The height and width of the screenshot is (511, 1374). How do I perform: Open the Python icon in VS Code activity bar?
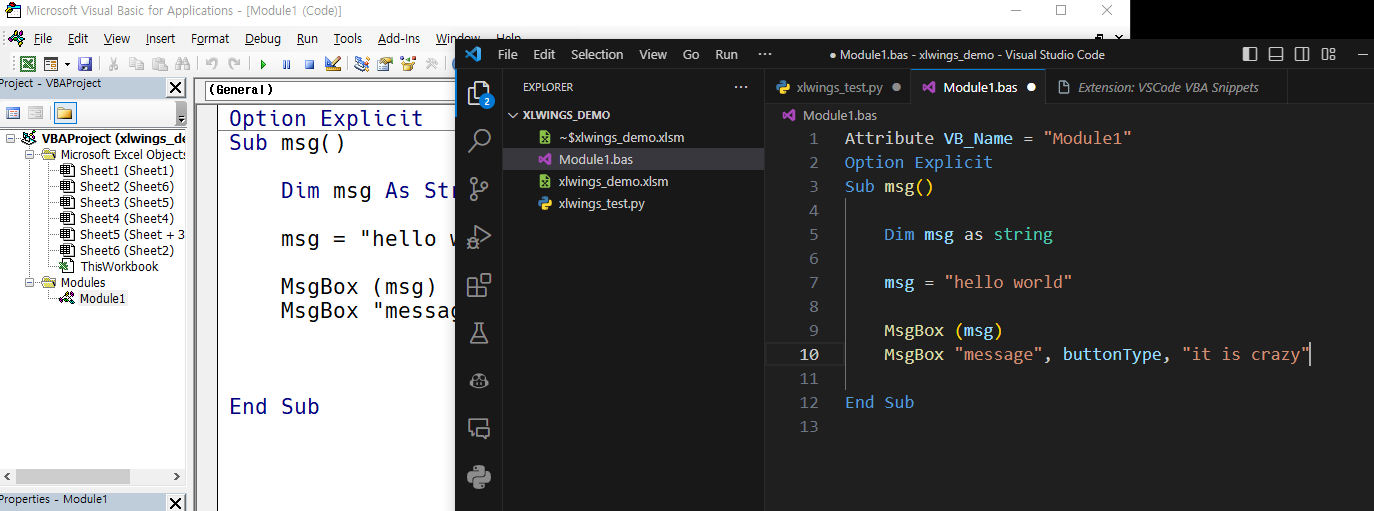pos(480,477)
